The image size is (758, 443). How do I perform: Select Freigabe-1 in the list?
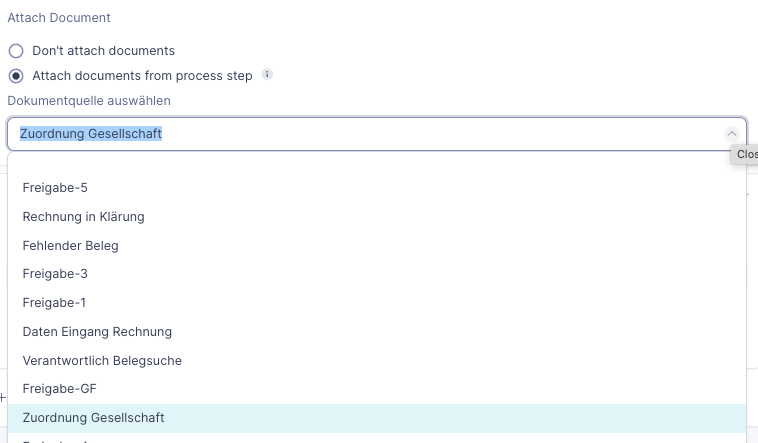55,303
